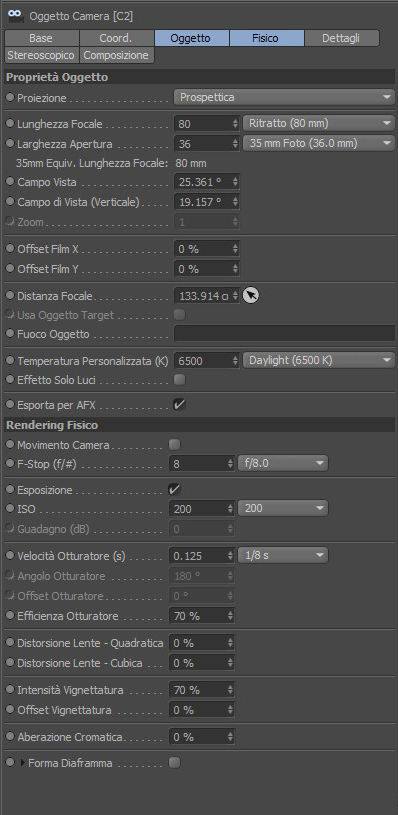Click the Efficienza Otturatore field (70 %)
Screen dimensions: 398x815
[198, 616]
